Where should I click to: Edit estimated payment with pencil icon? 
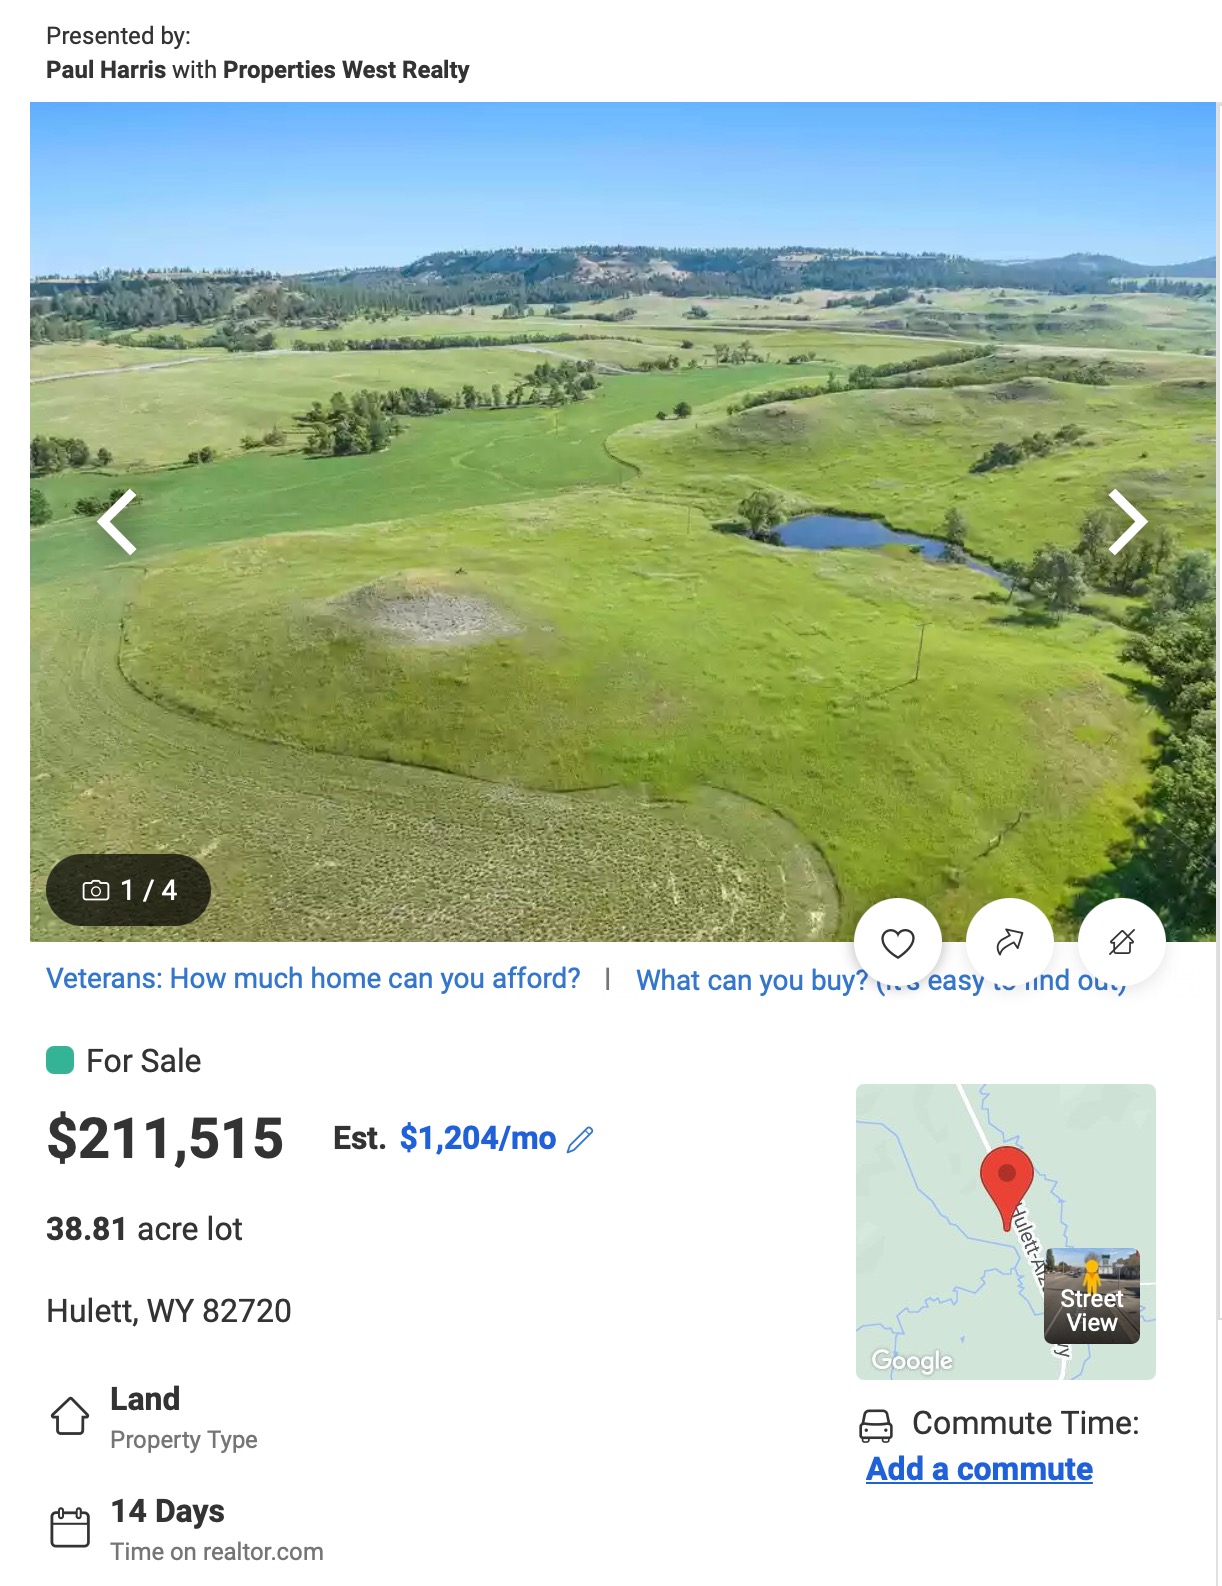click(x=580, y=1139)
